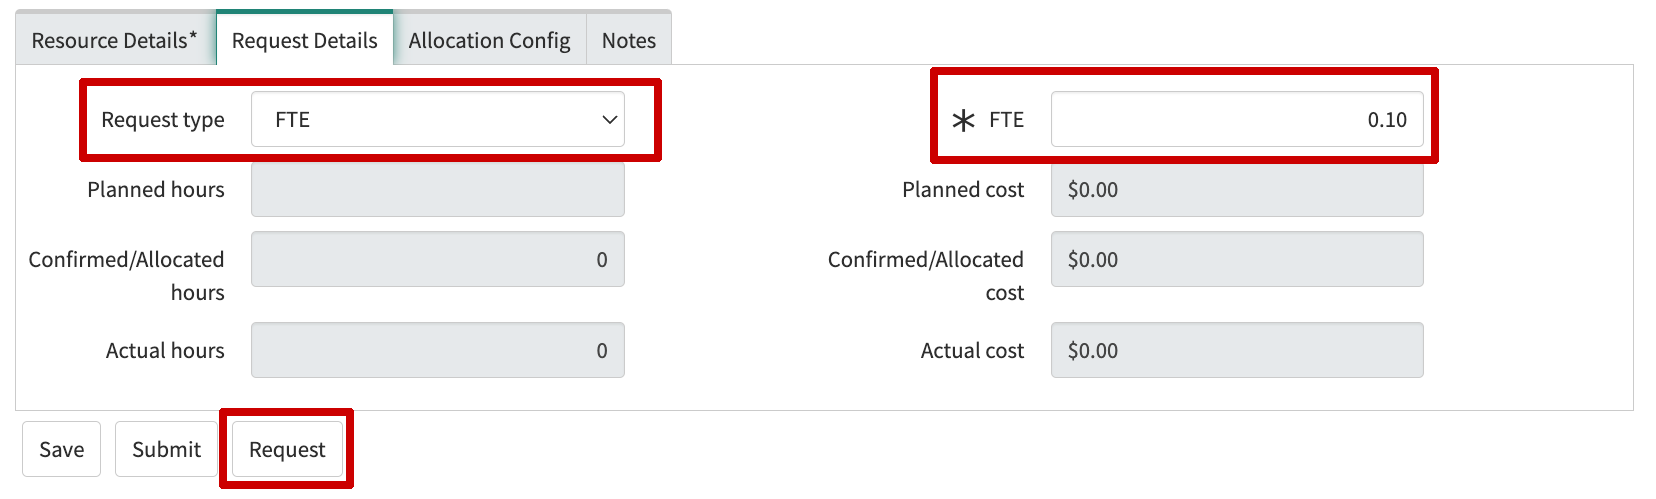The height and width of the screenshot is (499, 1656).
Task: Open the Allocation Config tab
Action: 489,41
